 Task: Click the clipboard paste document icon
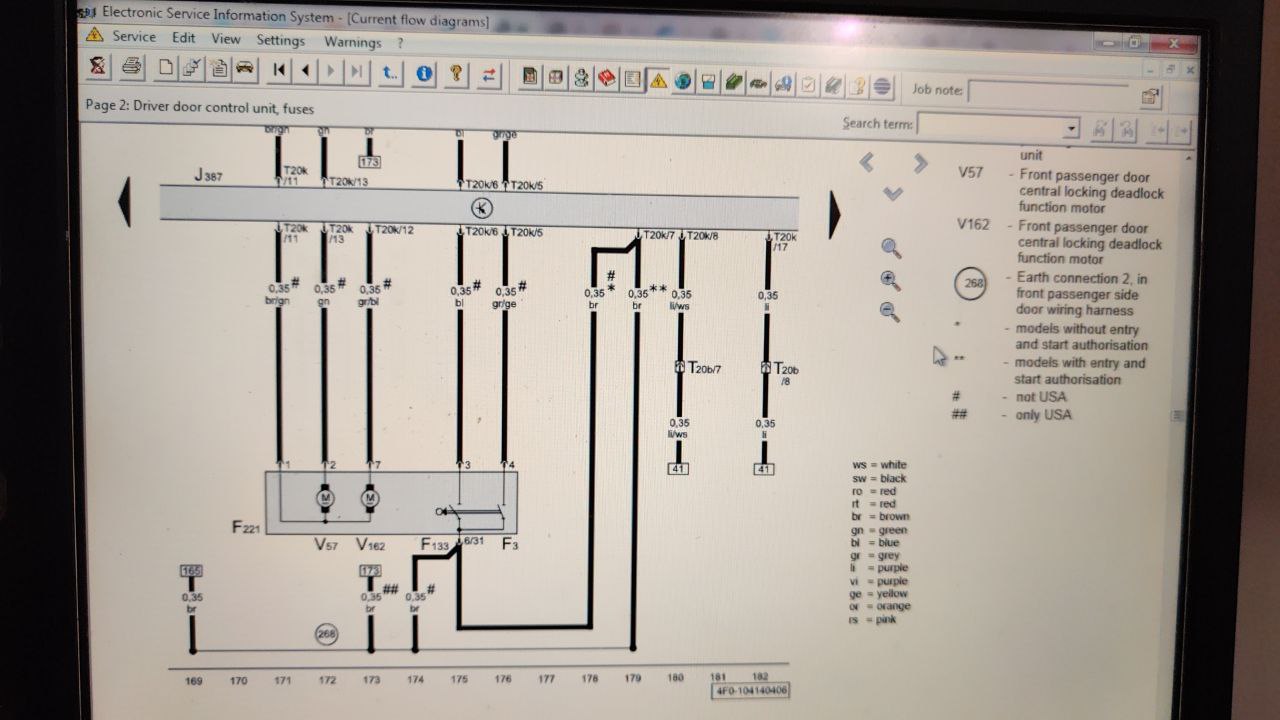pos(217,69)
